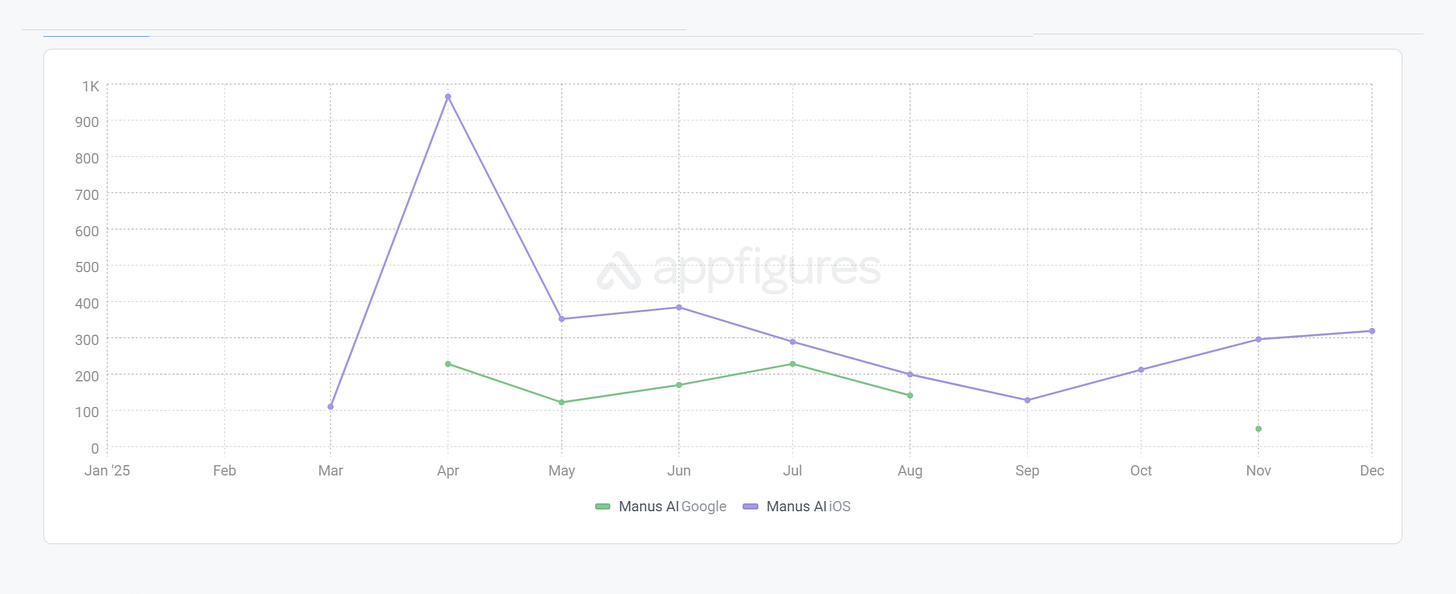This screenshot has height=594, width=1456.
Task: Click the 1K y-axis label
Action: (x=90, y=86)
